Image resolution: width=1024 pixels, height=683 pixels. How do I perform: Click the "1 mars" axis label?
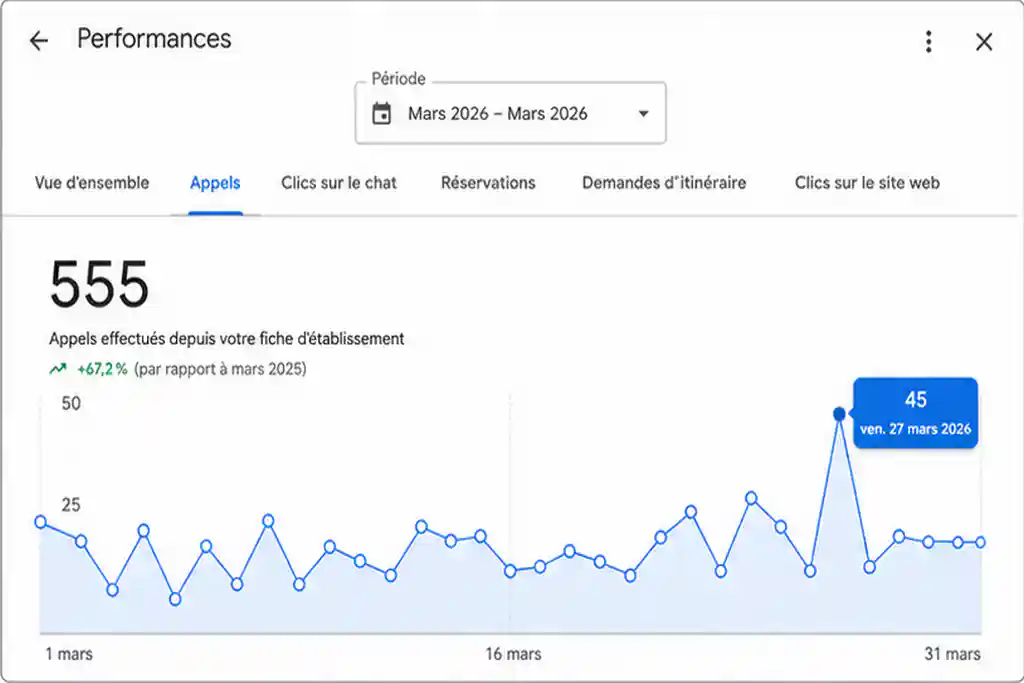point(69,654)
